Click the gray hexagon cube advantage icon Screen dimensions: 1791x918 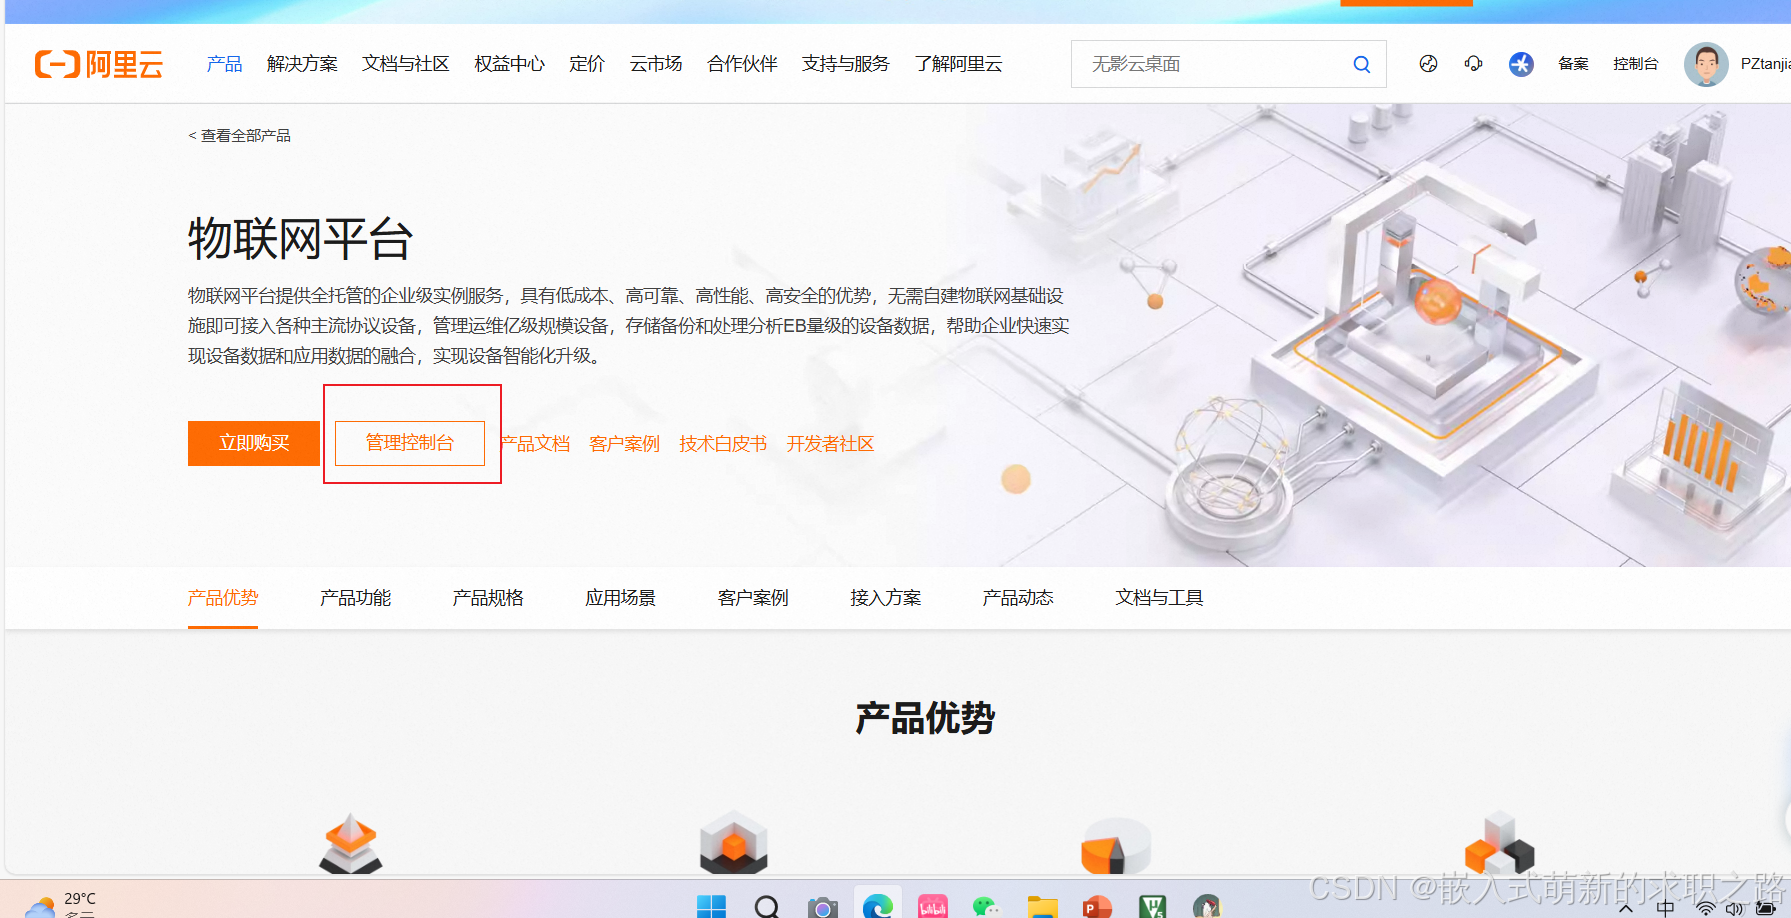(x=734, y=842)
